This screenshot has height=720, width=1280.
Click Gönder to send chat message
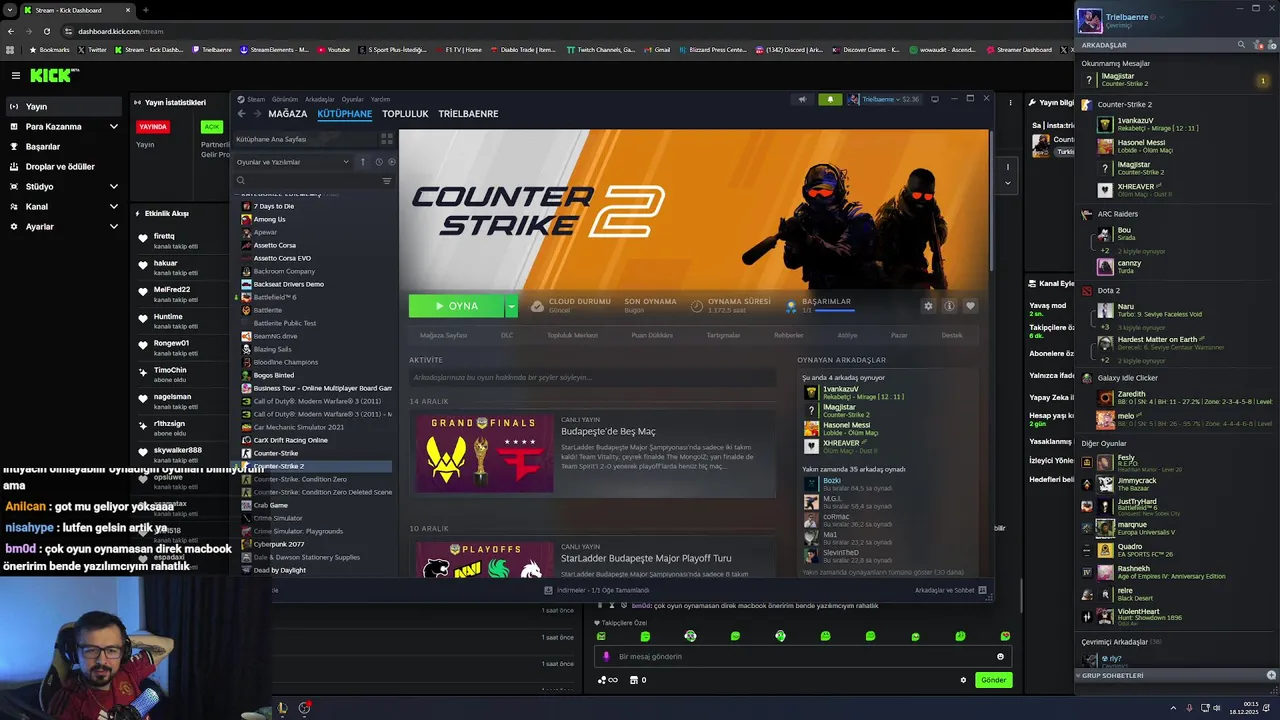tap(993, 680)
